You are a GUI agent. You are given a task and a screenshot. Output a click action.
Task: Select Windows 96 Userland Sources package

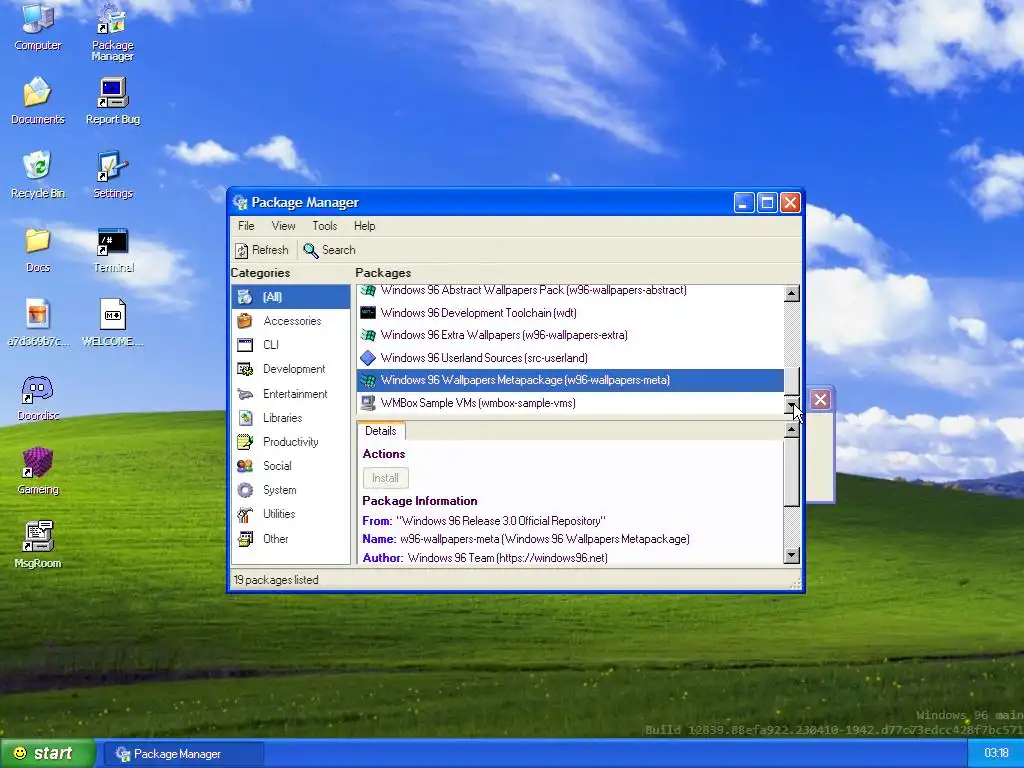[x=570, y=358]
